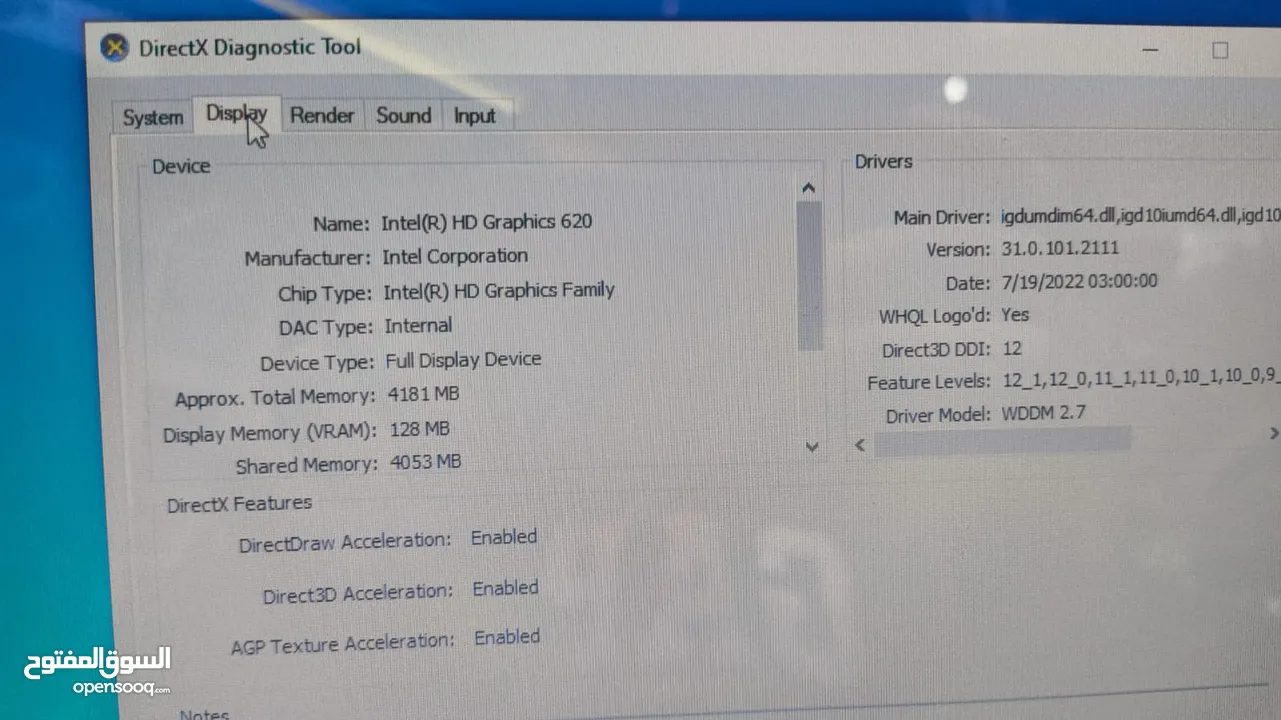Click the DirectDraw Acceleration Enabled value
This screenshot has width=1281, height=720.
coord(504,537)
